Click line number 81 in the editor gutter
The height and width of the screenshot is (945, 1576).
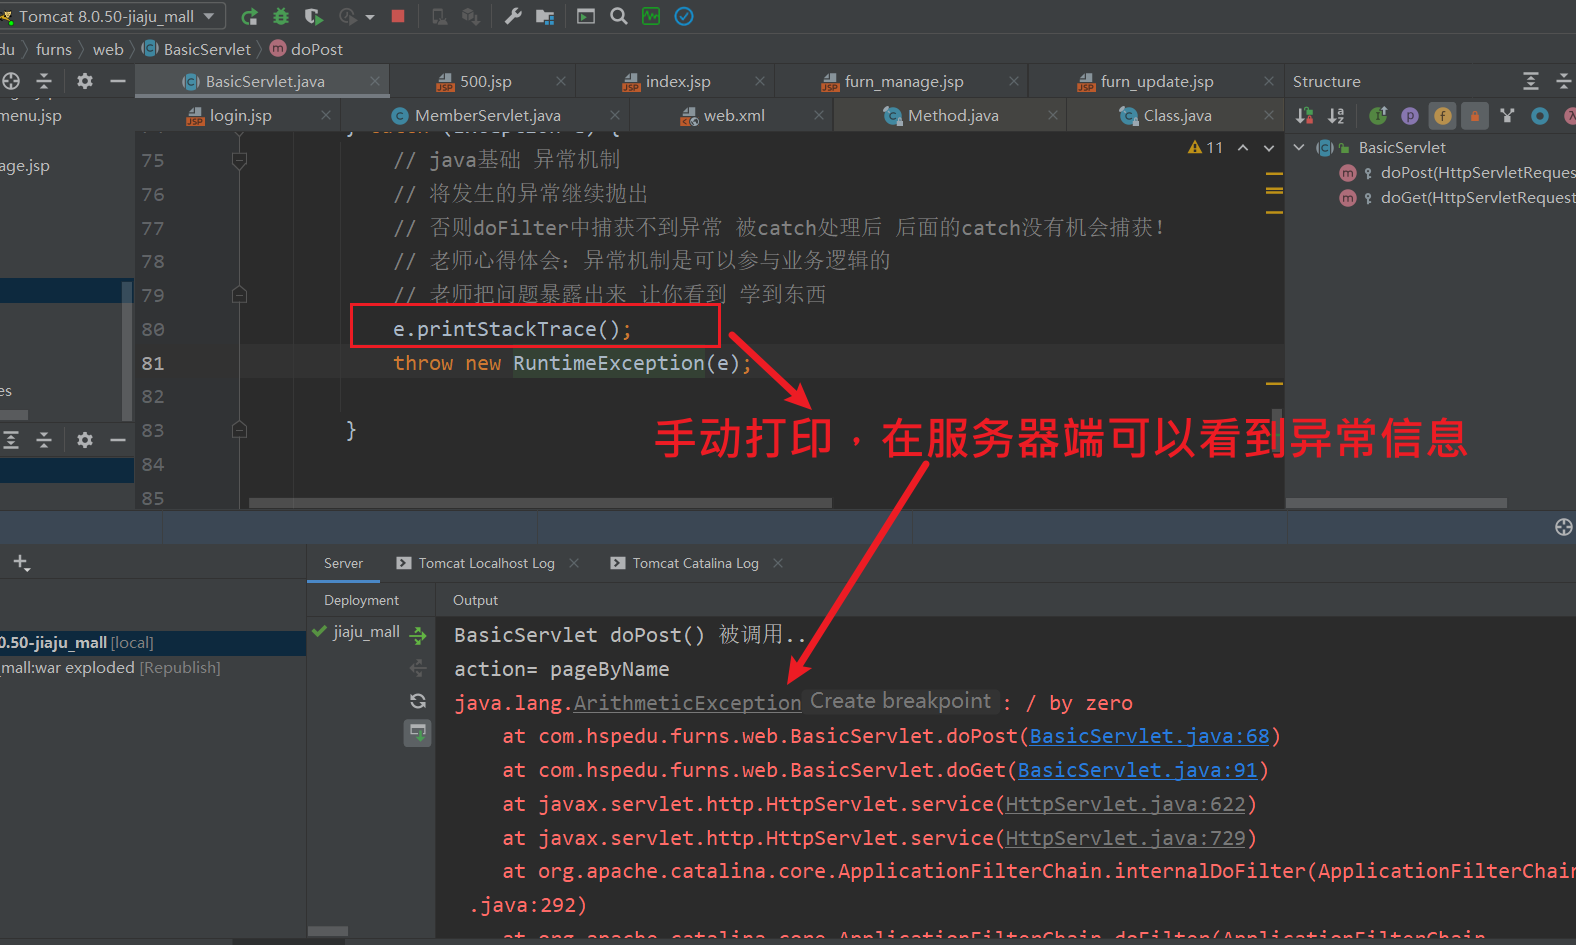(152, 363)
